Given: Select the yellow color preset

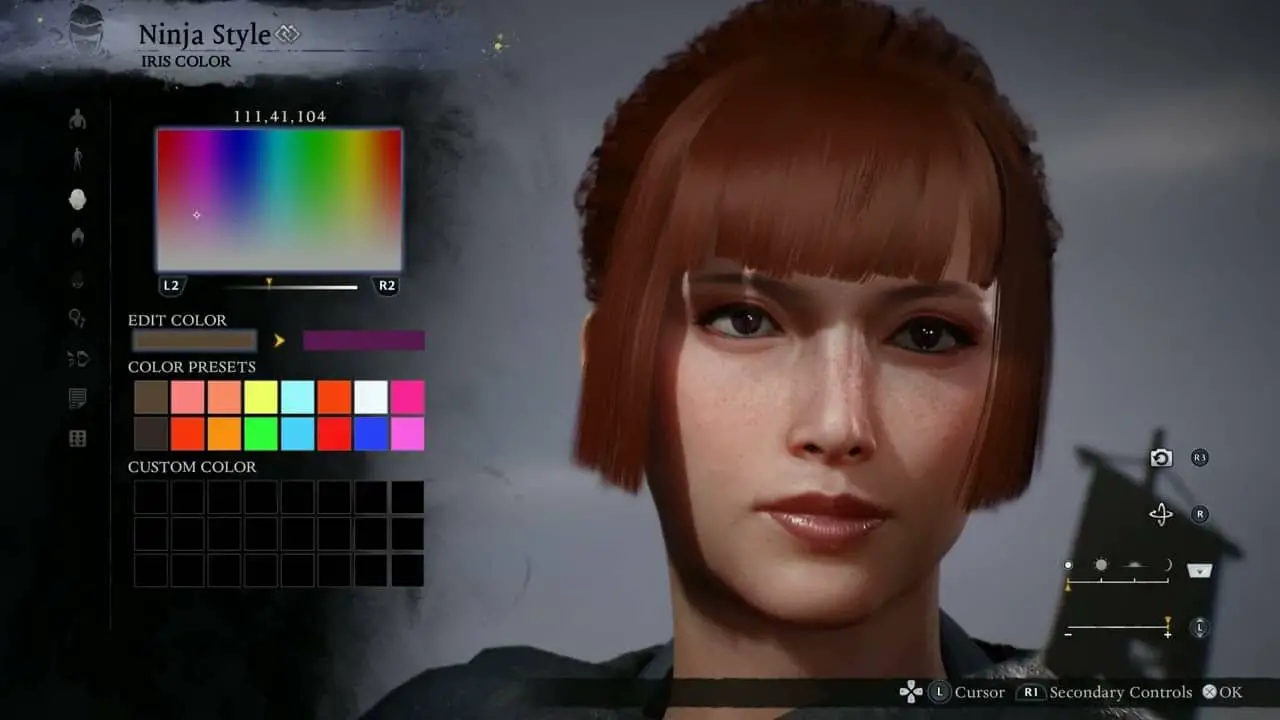Looking at the screenshot, I should tap(261, 397).
